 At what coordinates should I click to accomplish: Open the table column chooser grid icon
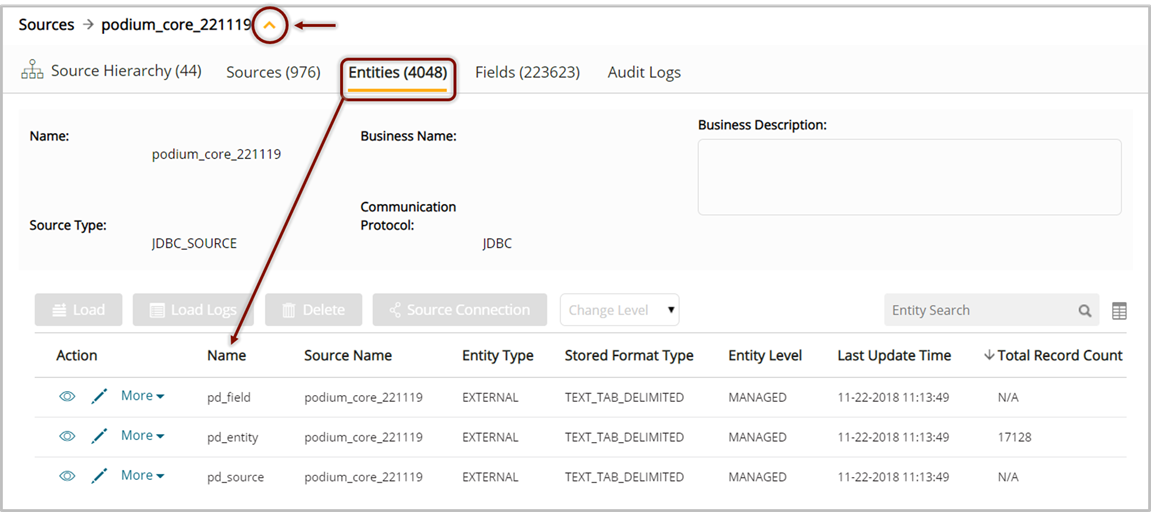(1119, 311)
